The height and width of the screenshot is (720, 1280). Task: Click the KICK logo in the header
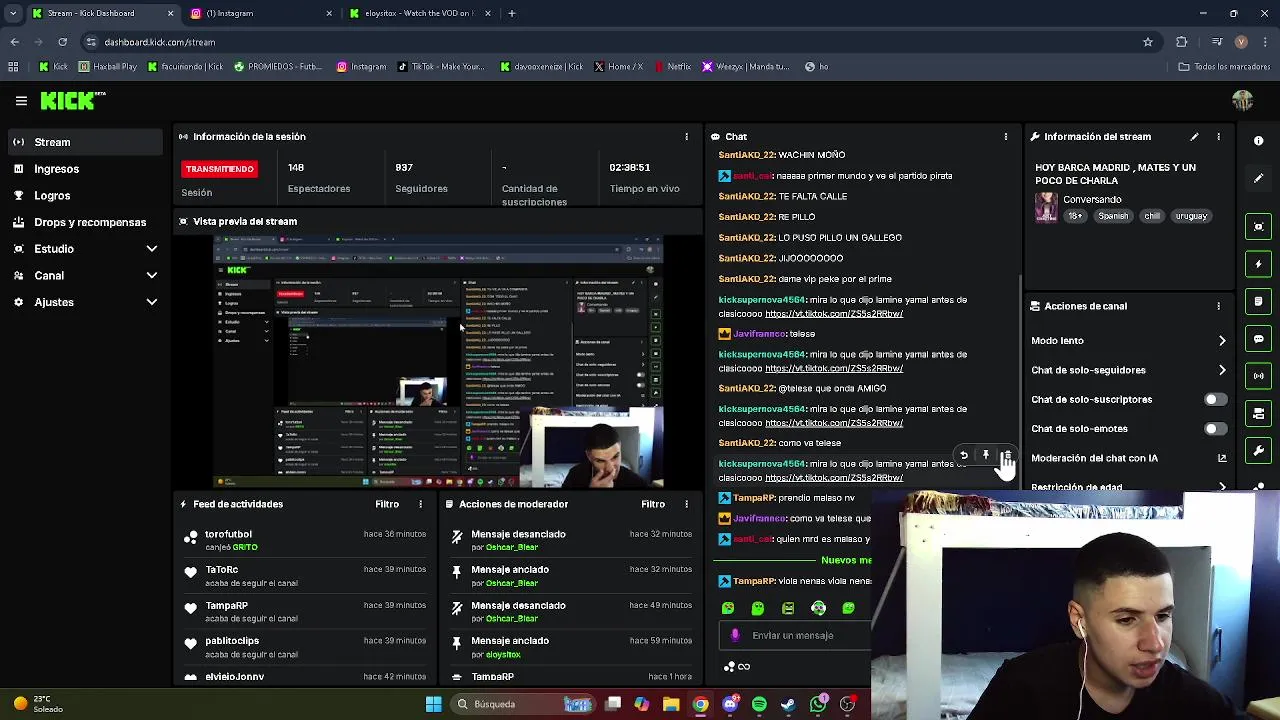click(x=72, y=100)
